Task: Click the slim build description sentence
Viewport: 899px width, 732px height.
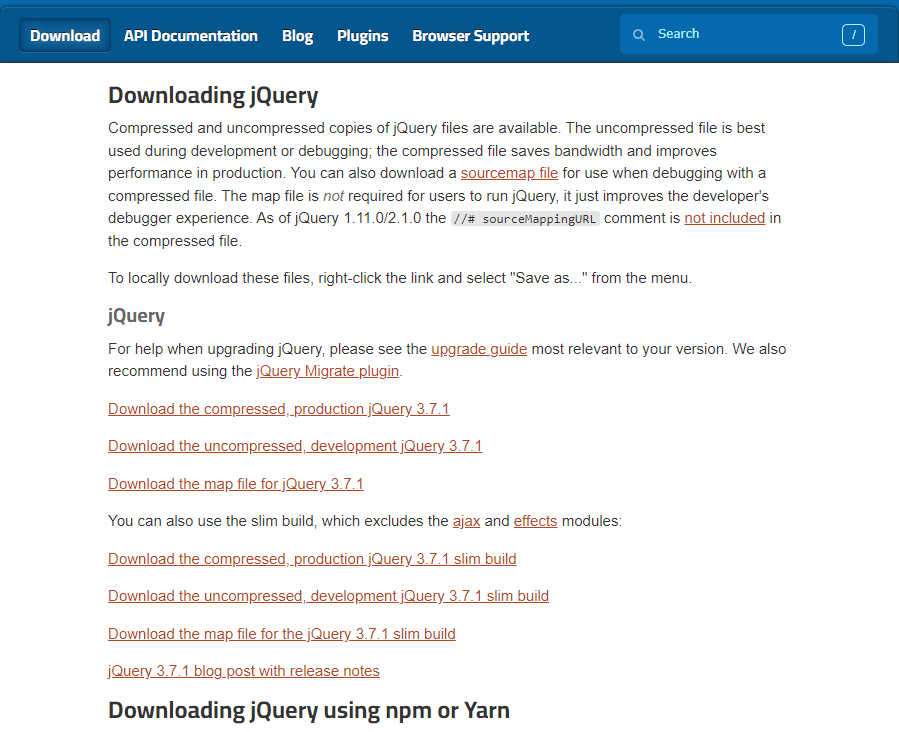Action: [365, 521]
